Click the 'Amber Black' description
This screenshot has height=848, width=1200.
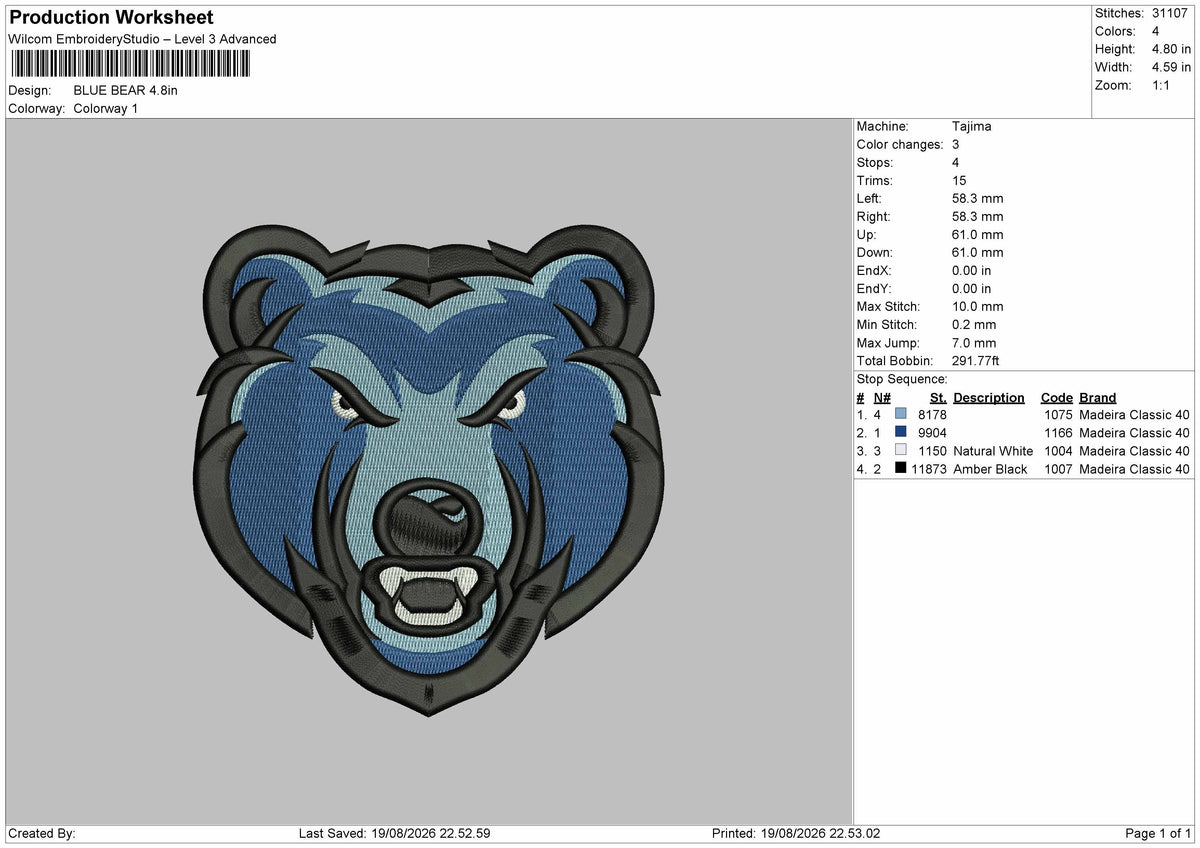pos(990,468)
